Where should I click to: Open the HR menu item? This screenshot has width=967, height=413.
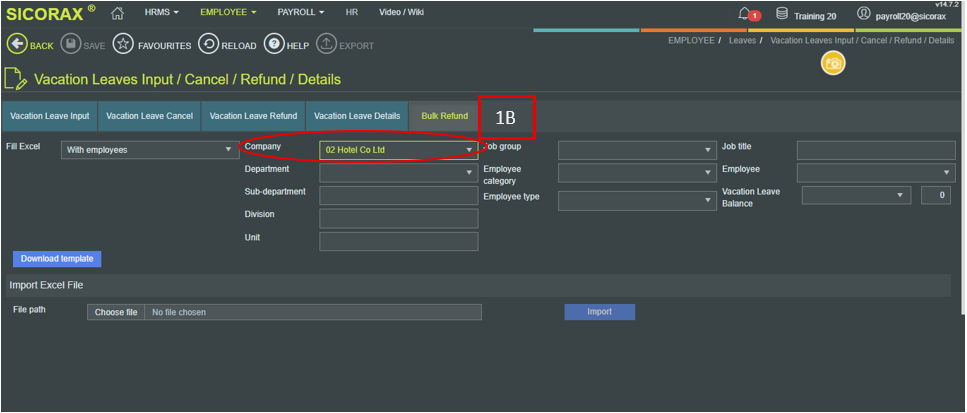click(x=352, y=12)
